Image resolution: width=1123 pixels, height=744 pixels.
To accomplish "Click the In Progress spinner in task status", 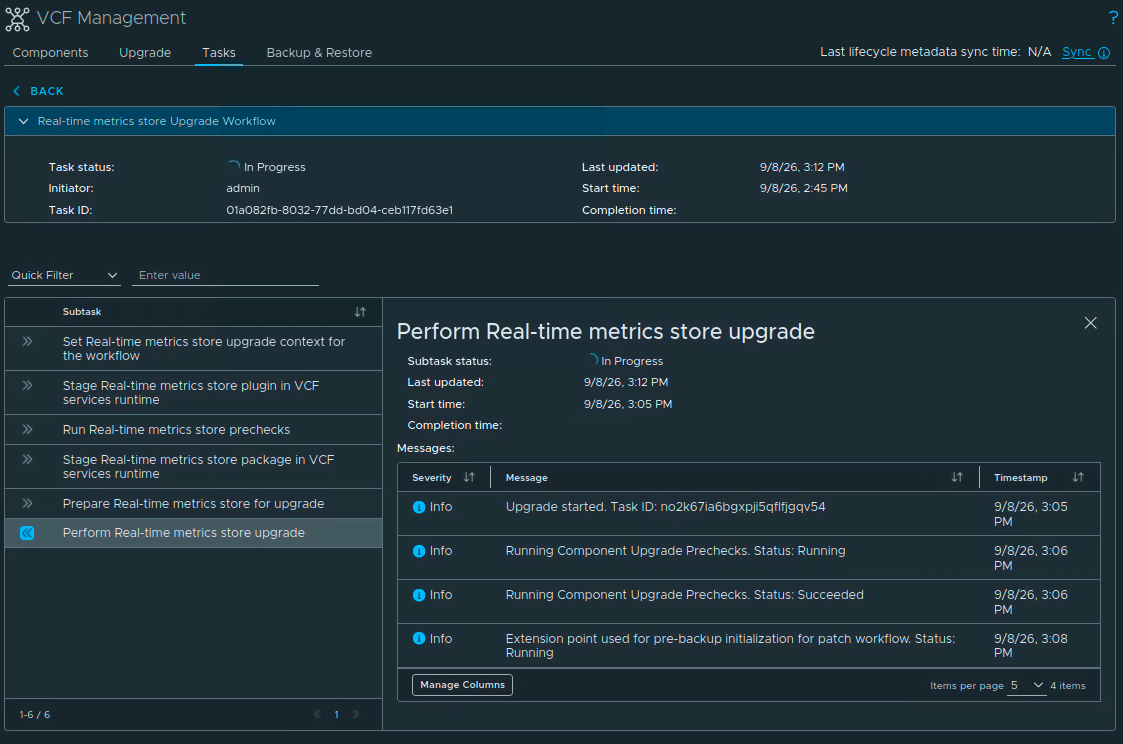I will [x=233, y=166].
